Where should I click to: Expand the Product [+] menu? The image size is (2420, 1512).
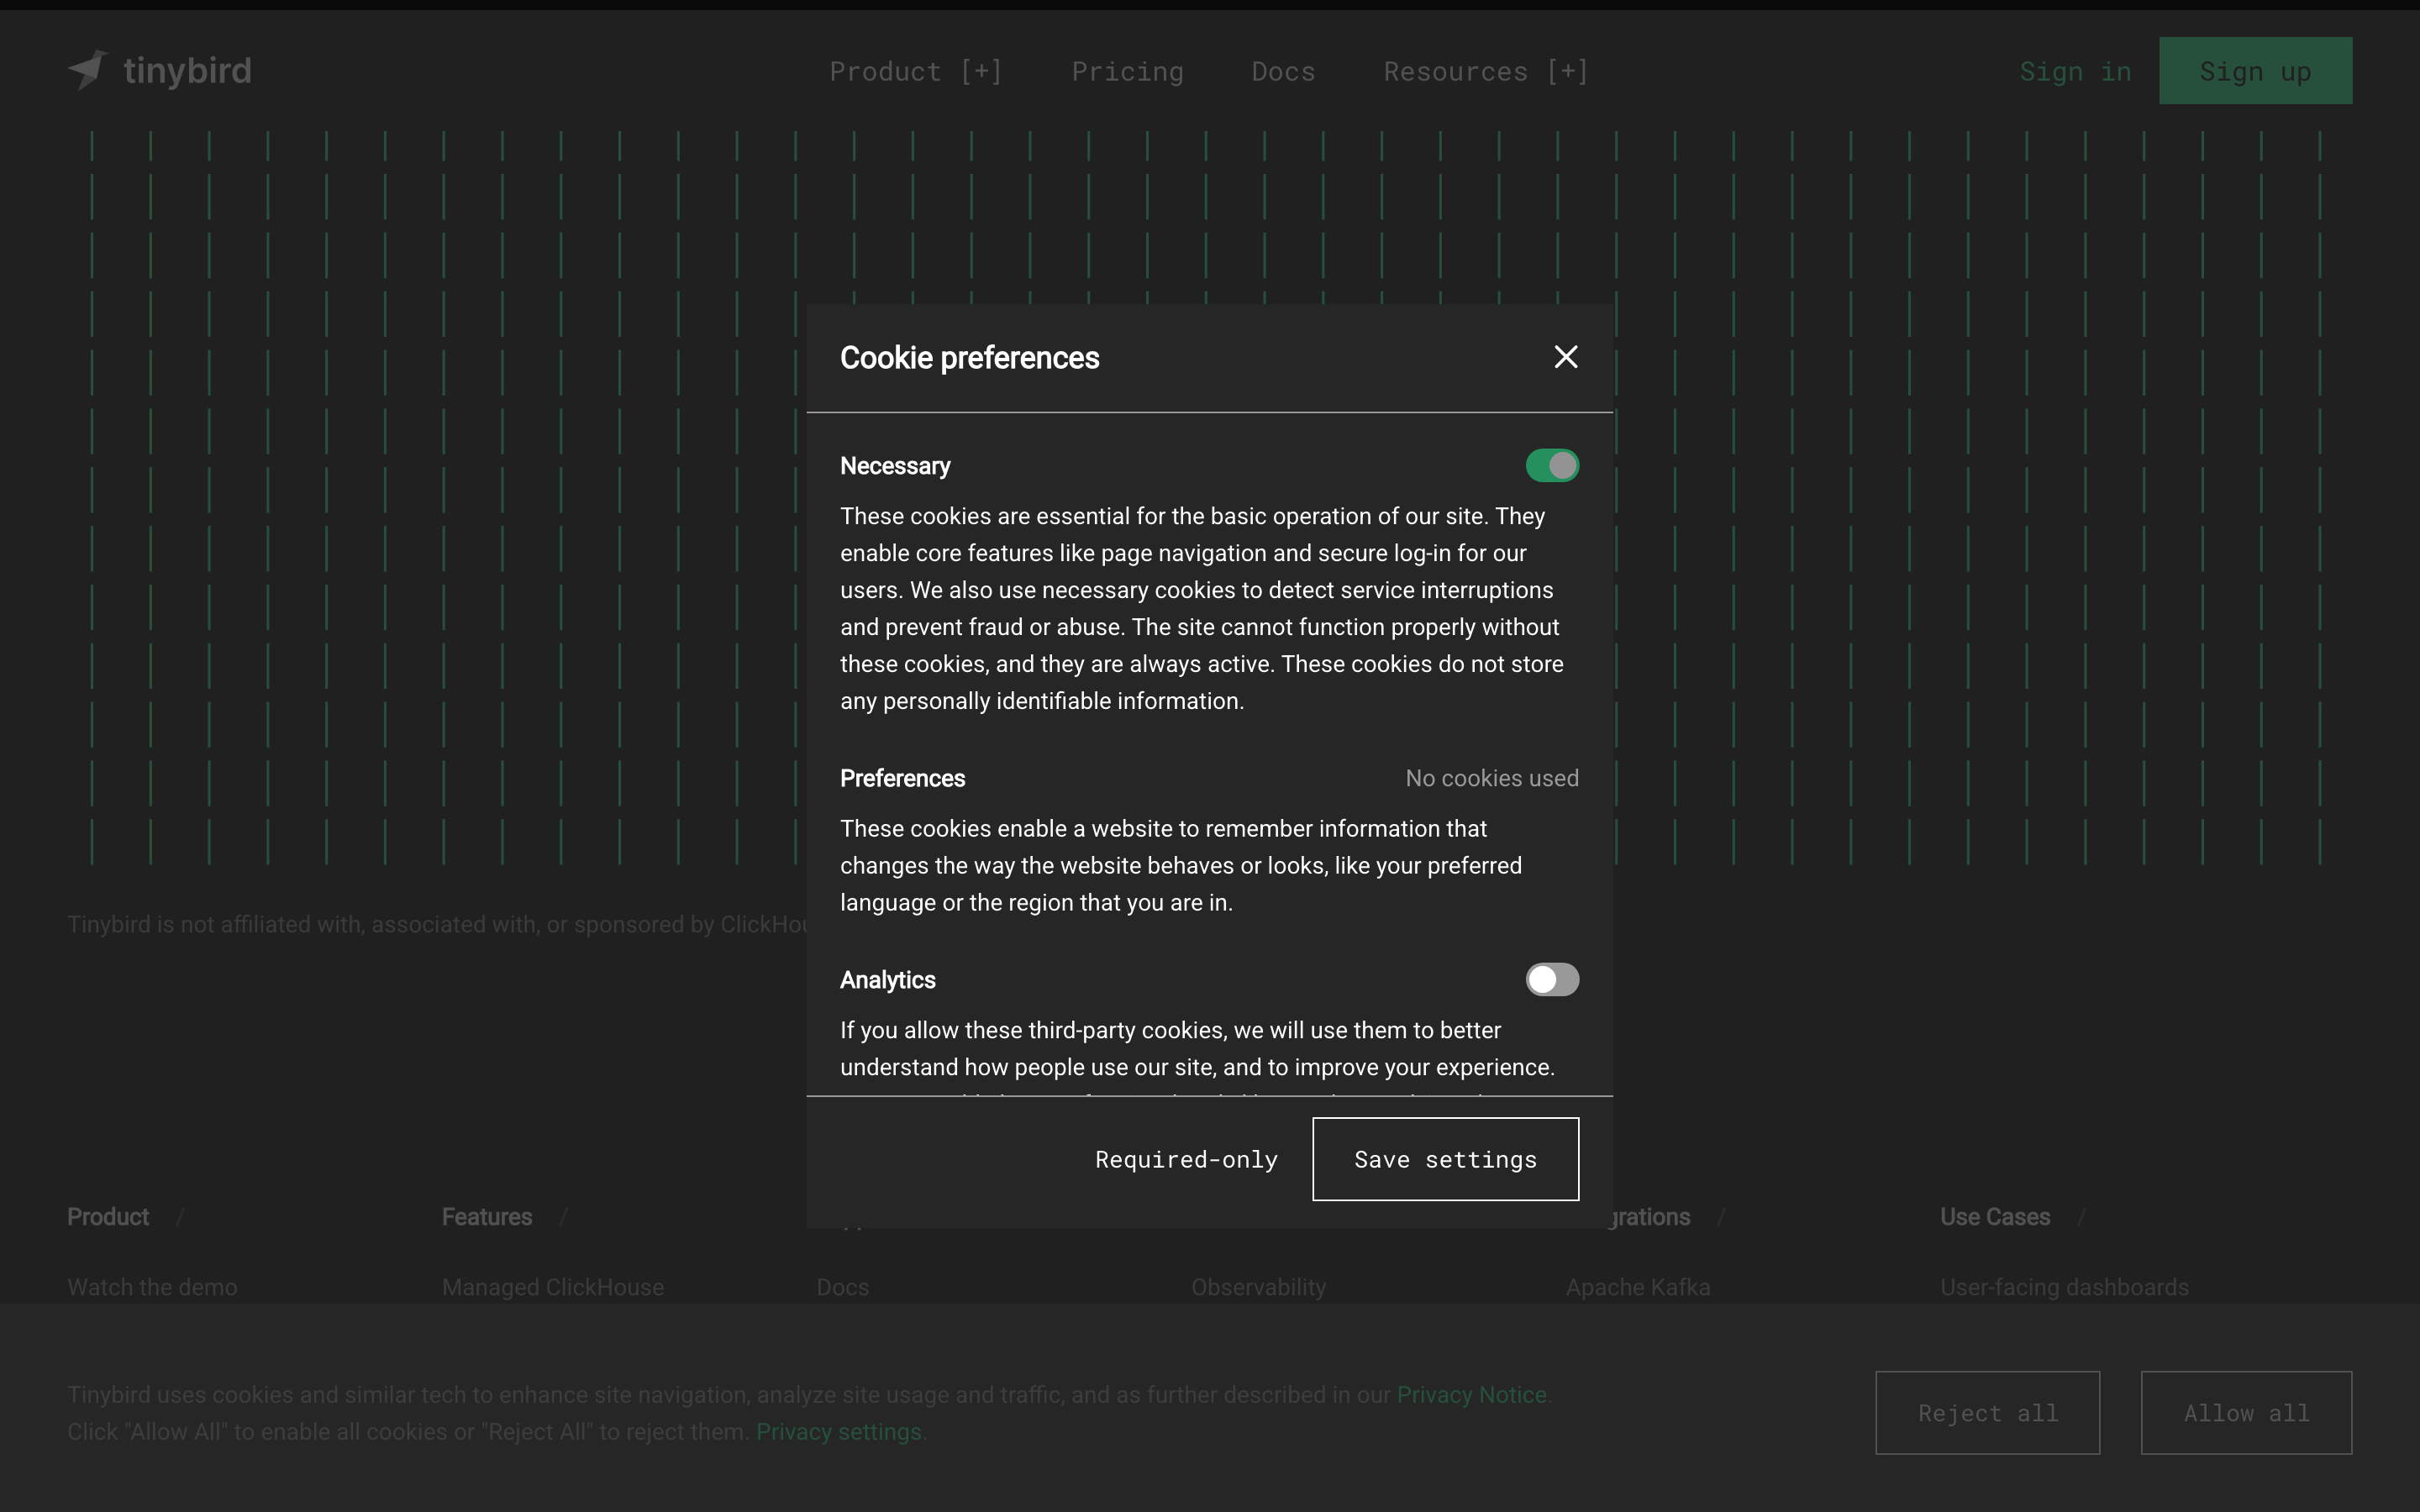[916, 71]
